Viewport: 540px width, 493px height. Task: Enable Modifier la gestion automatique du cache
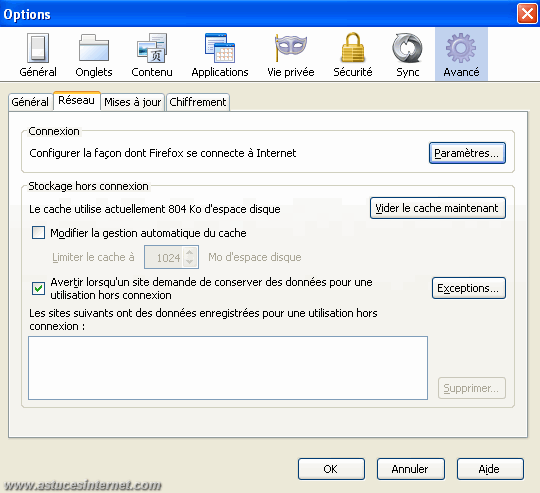pos(38,233)
